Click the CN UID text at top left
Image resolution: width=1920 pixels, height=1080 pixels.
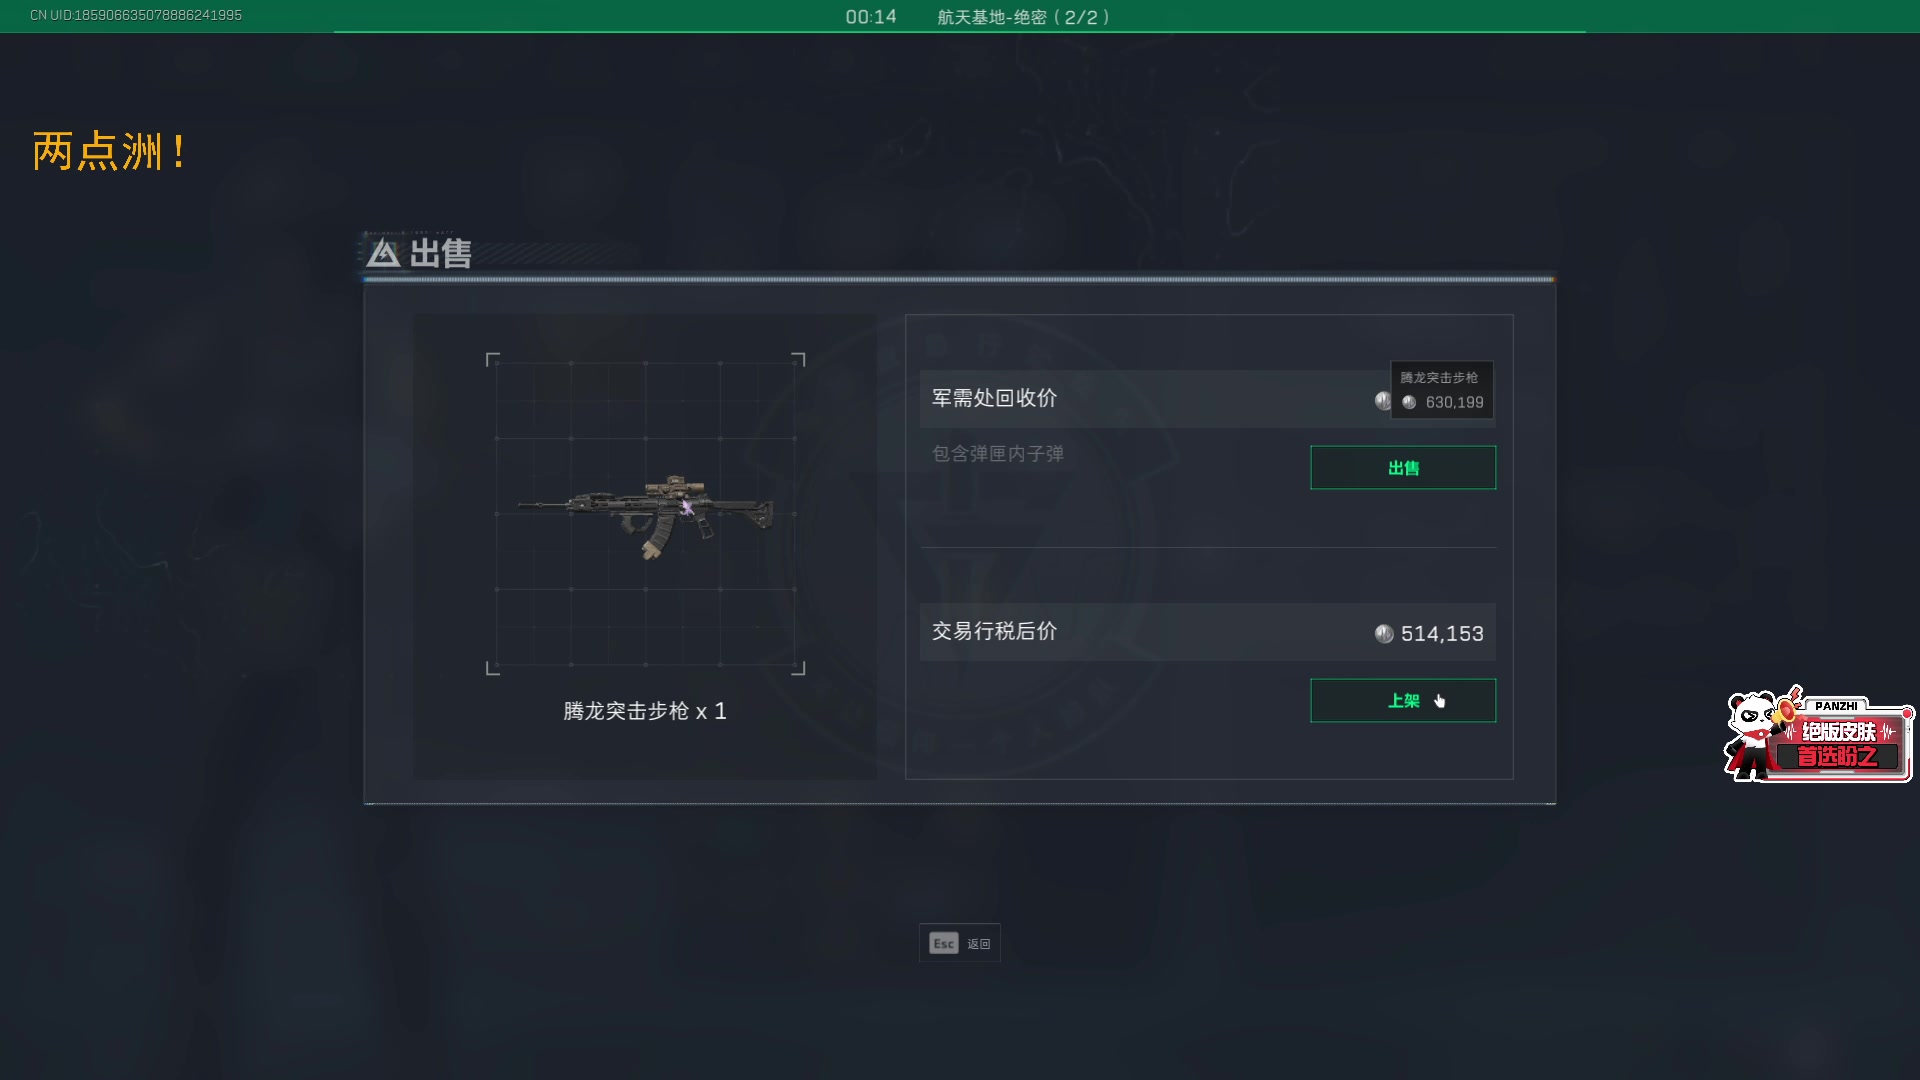[x=136, y=15]
